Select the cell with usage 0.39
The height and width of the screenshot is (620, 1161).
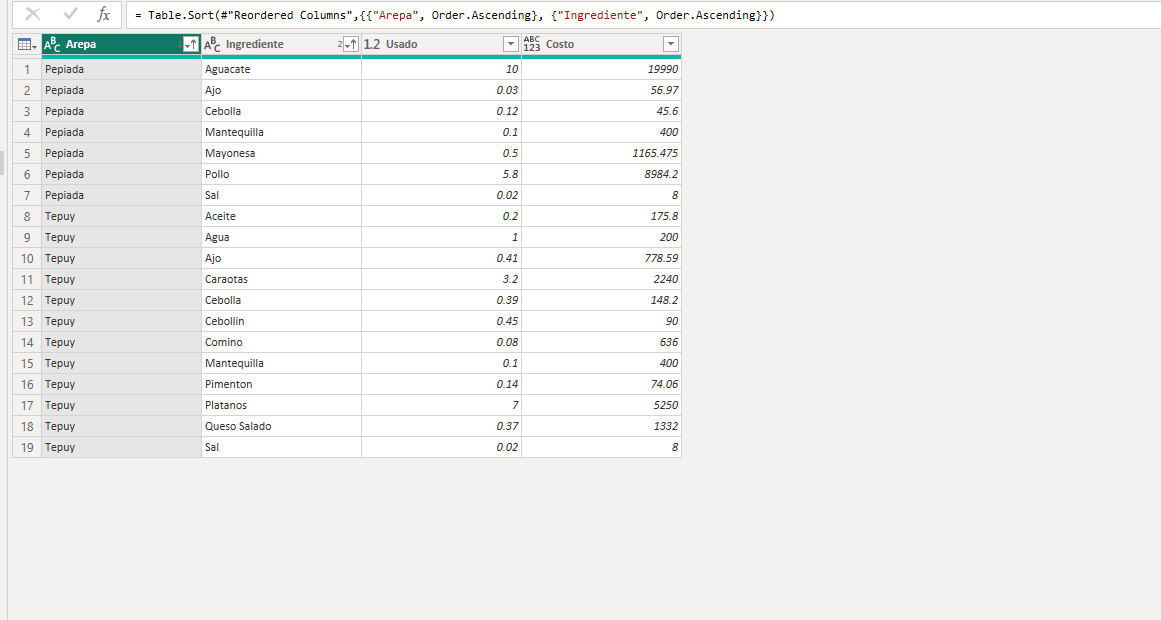point(441,300)
